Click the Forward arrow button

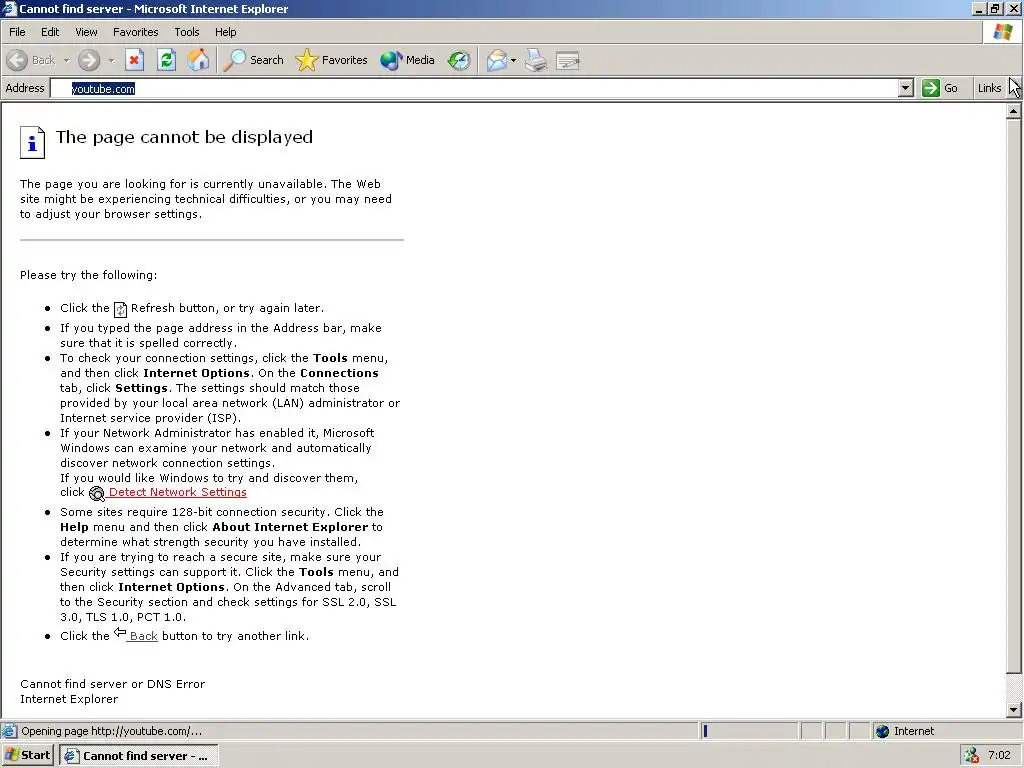point(89,60)
